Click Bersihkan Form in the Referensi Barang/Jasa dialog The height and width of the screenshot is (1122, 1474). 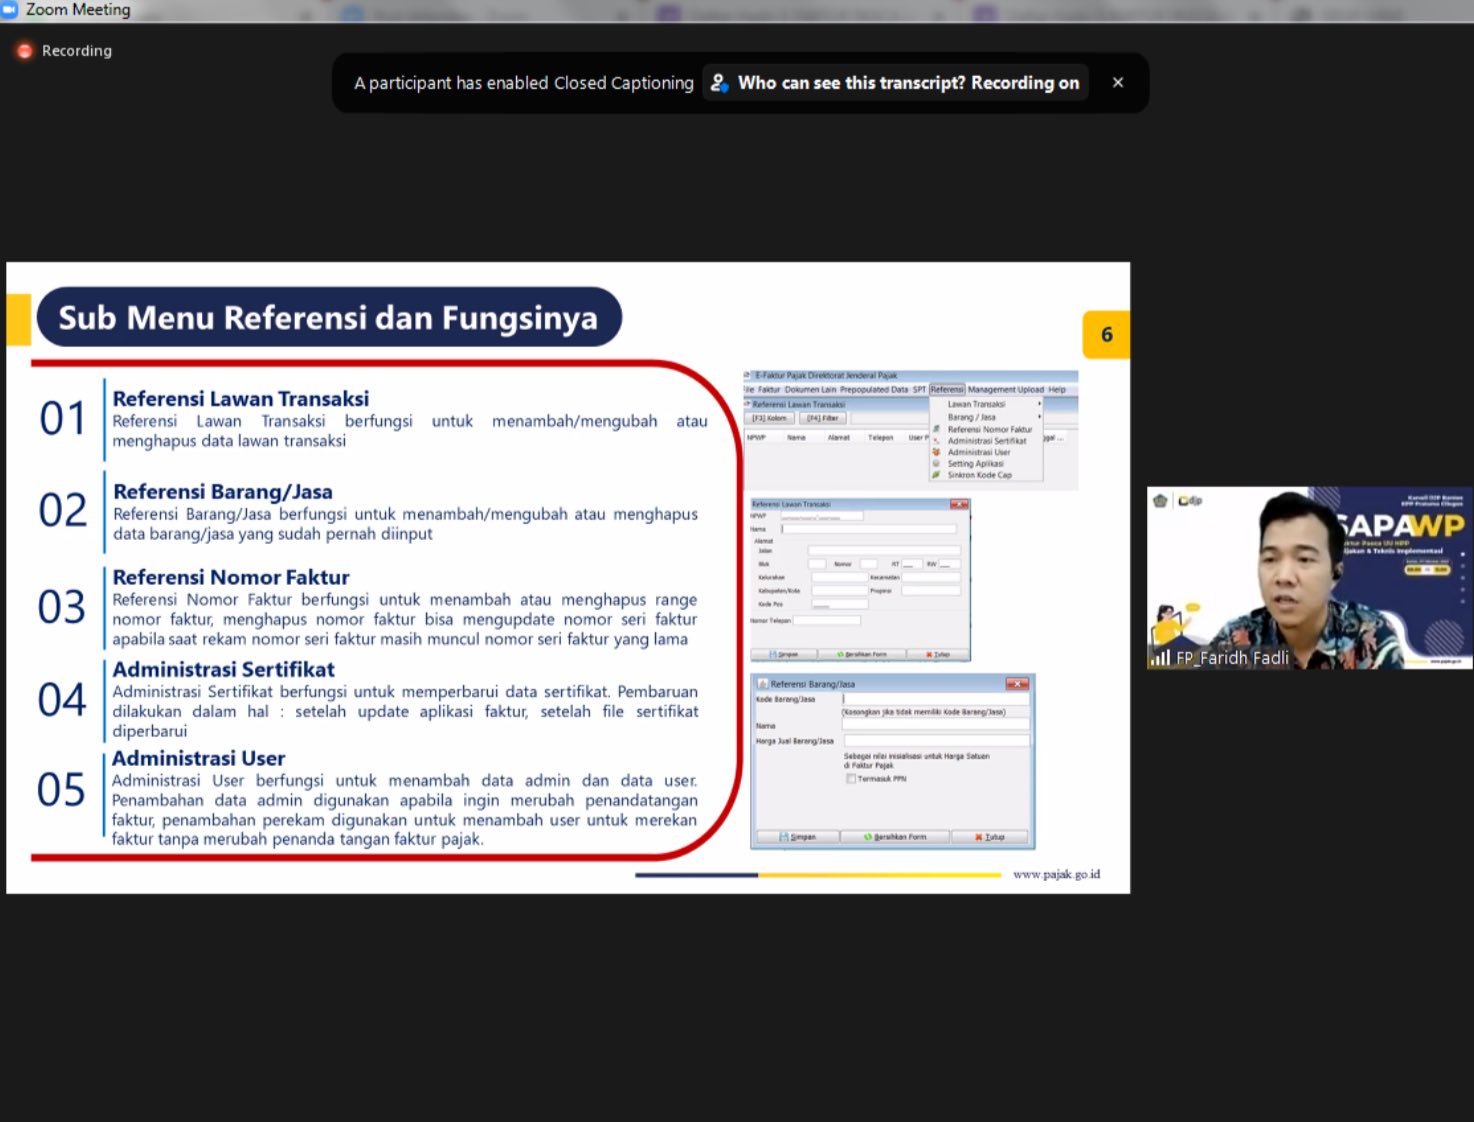coord(894,837)
